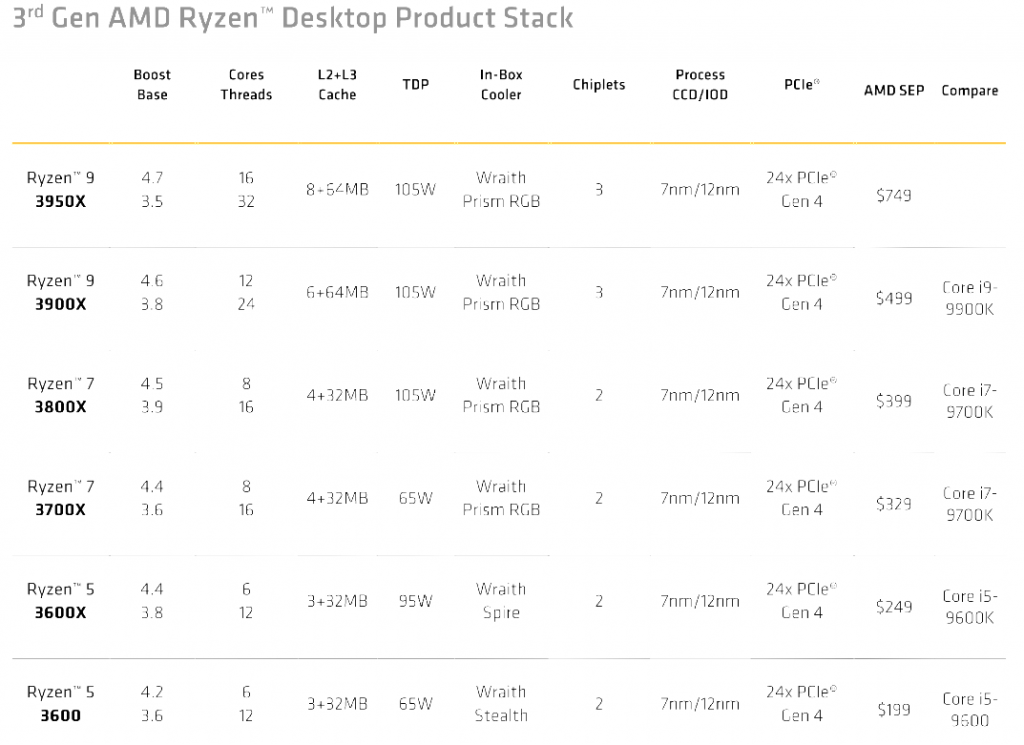Select the 8+64MB cache value

point(337,189)
